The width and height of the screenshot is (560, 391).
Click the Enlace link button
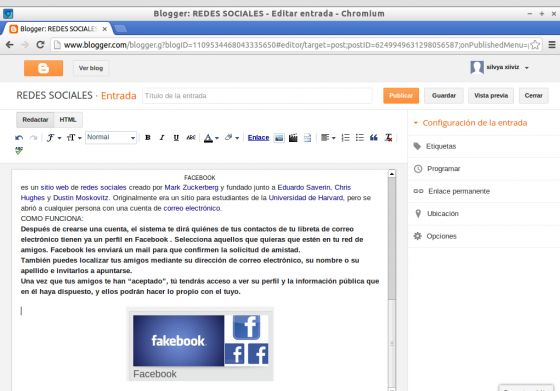(258, 138)
